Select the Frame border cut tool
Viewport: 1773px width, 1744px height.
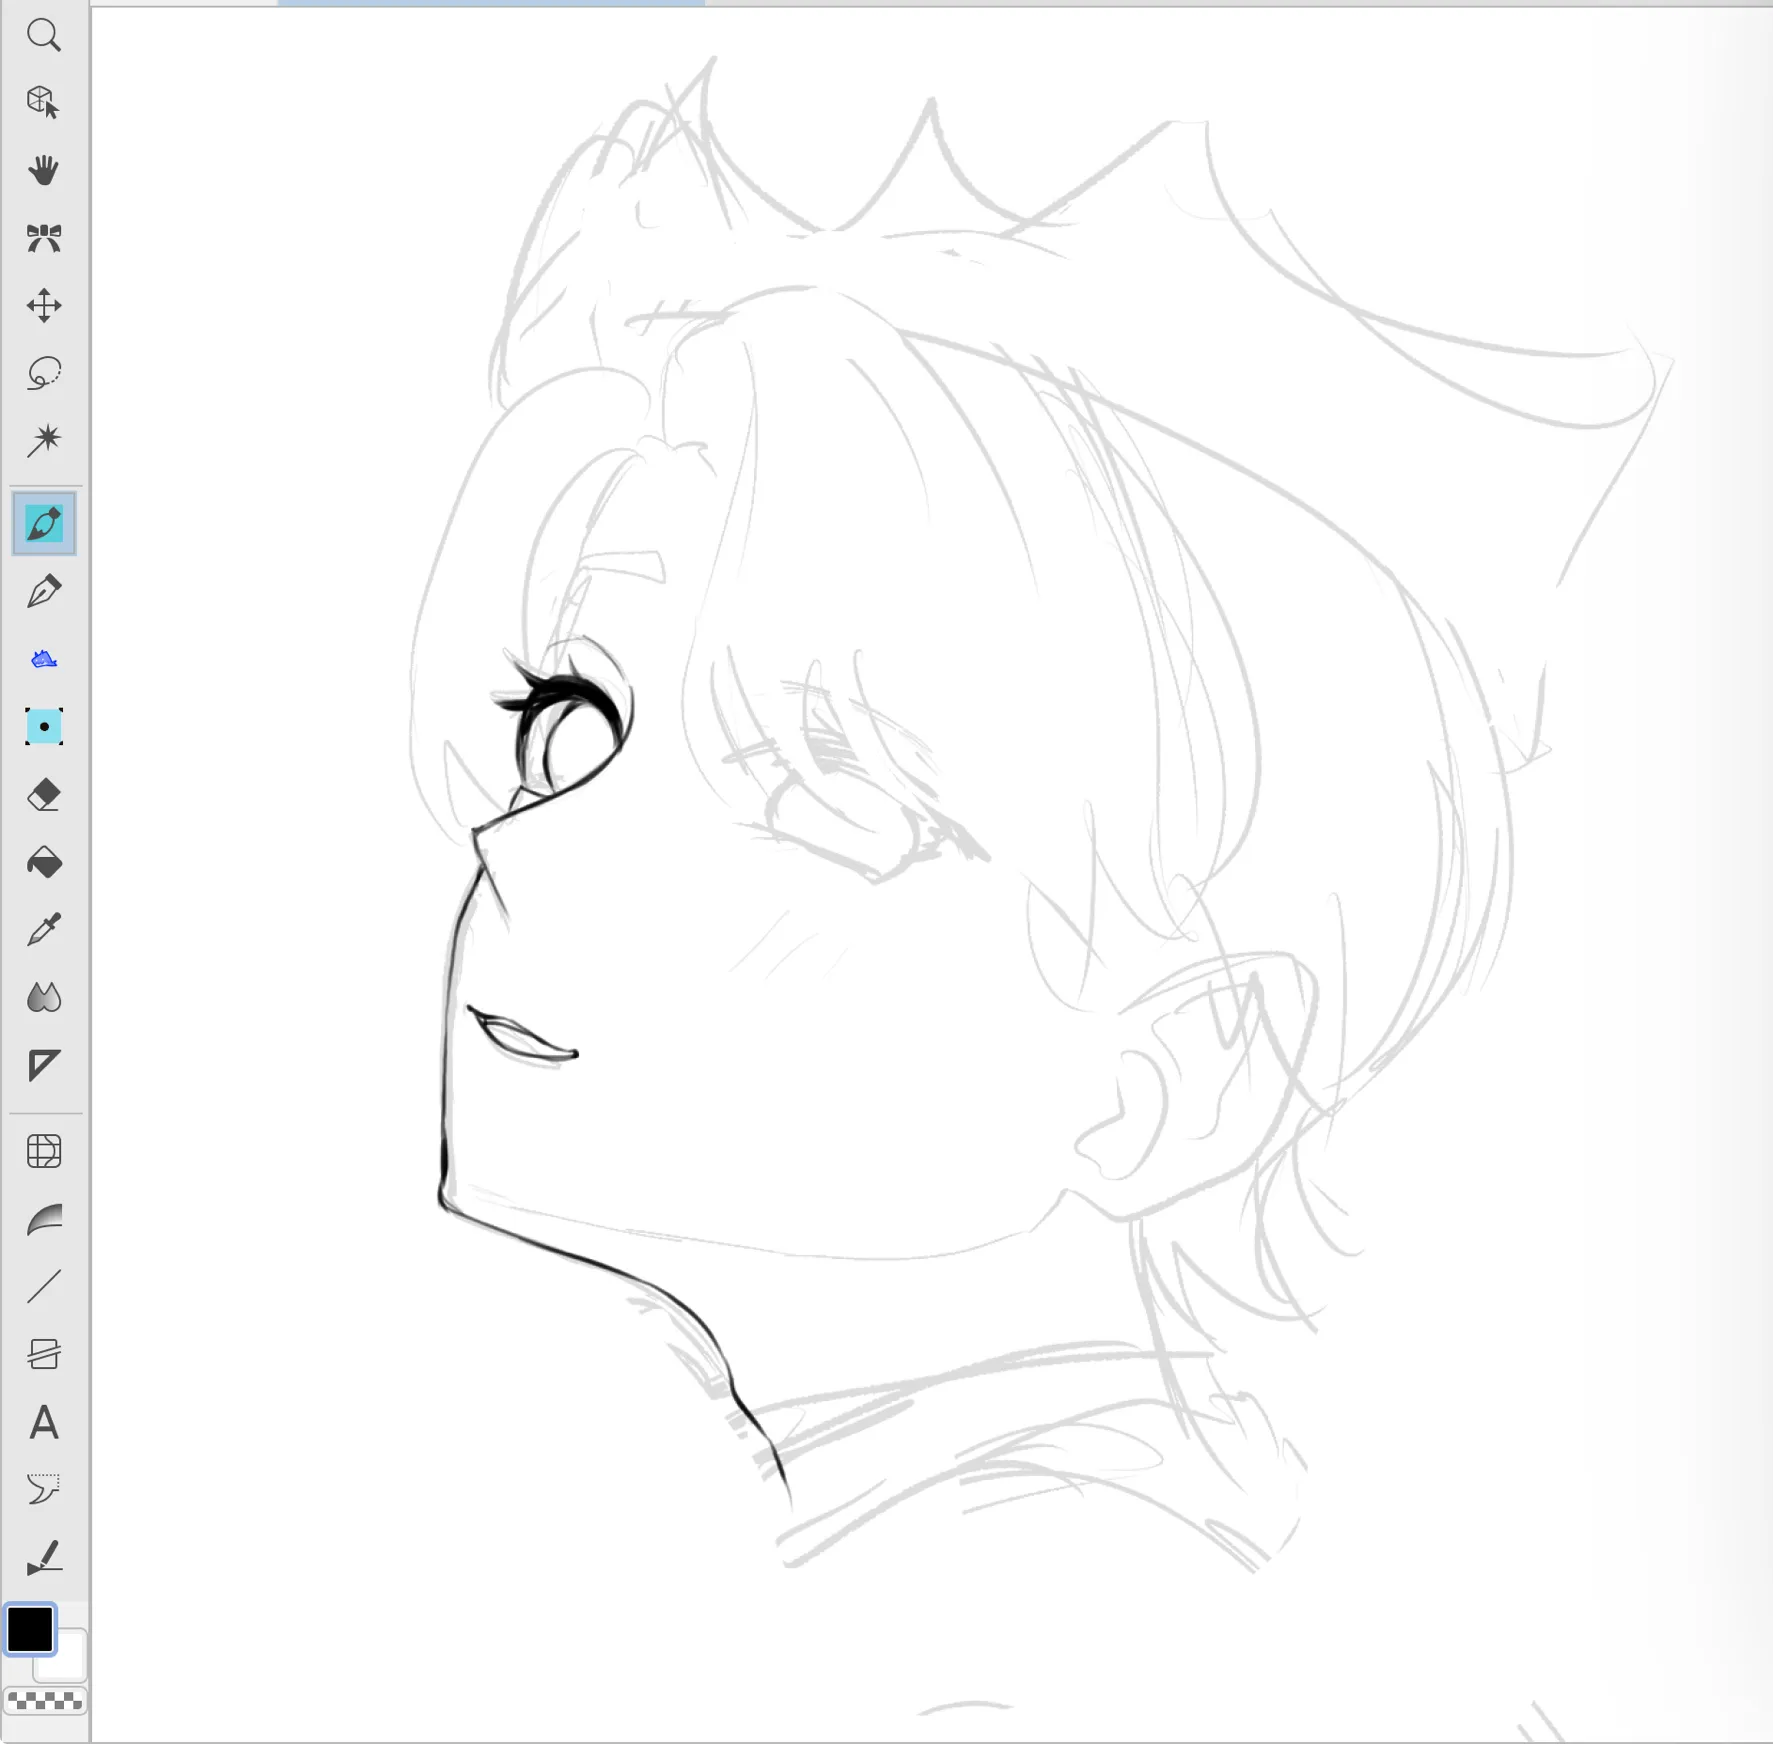[x=44, y=1354]
